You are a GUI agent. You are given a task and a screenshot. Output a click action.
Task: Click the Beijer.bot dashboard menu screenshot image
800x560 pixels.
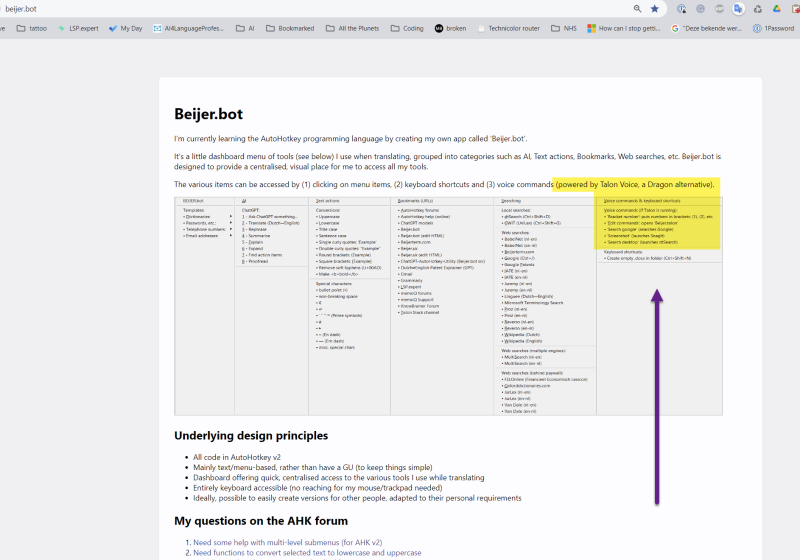pyautogui.click(x=448, y=306)
